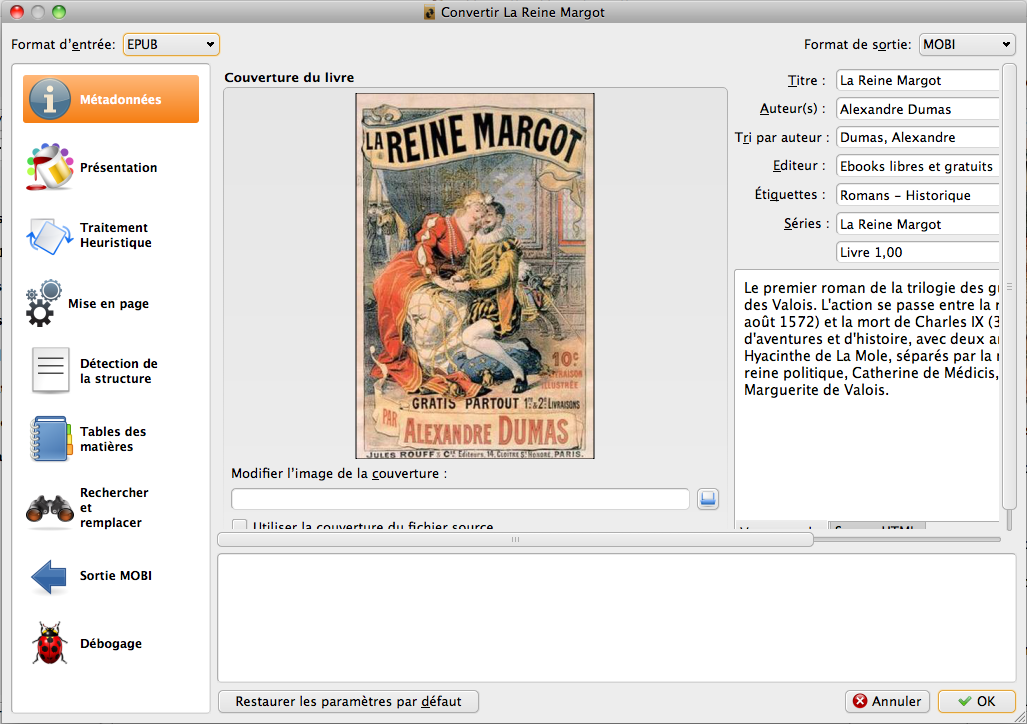The height and width of the screenshot is (724, 1027).
Task: Open the Métadonnées section
Action: tap(111, 99)
